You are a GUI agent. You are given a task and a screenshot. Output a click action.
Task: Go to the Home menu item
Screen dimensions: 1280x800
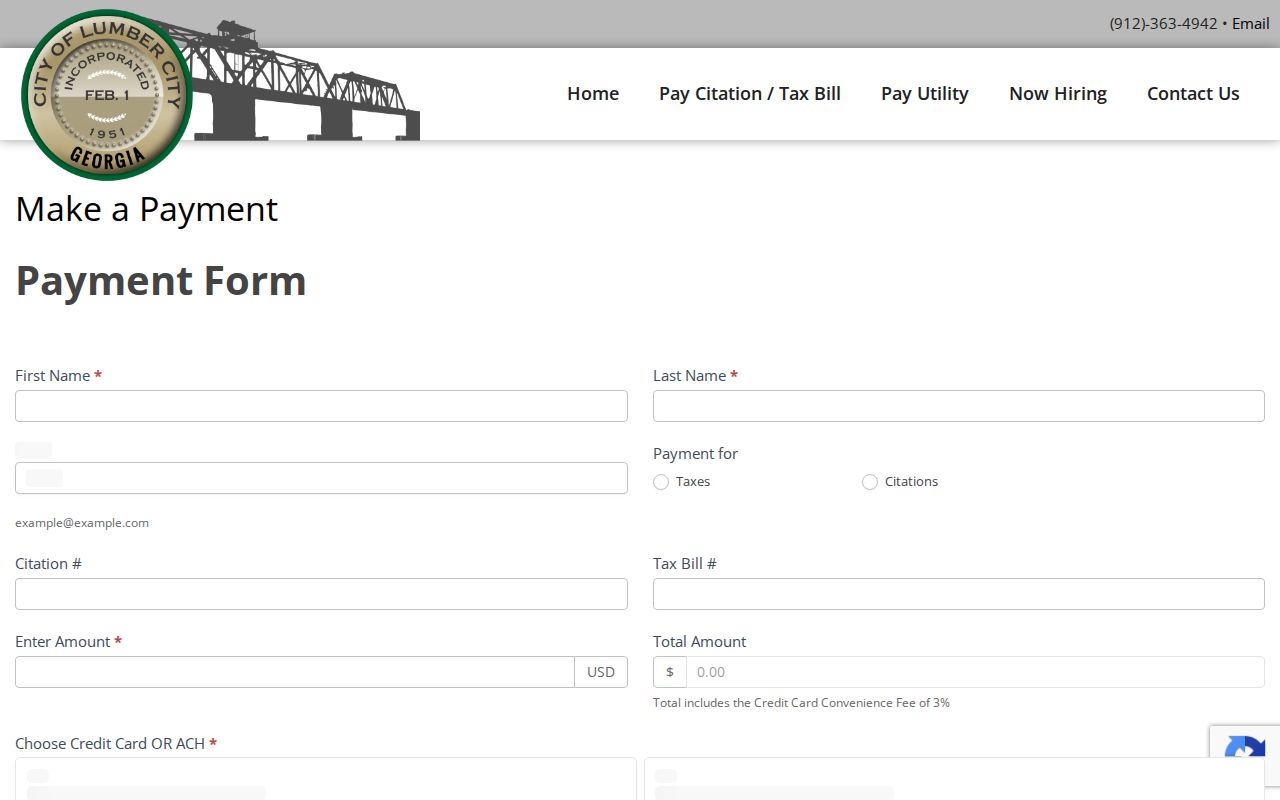pos(593,94)
